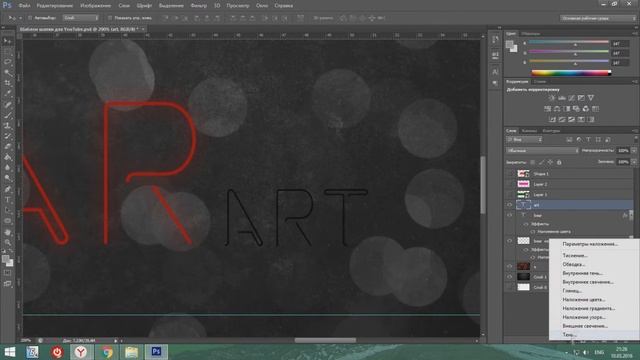
Task: Select the Lasso tool
Action: point(7,62)
